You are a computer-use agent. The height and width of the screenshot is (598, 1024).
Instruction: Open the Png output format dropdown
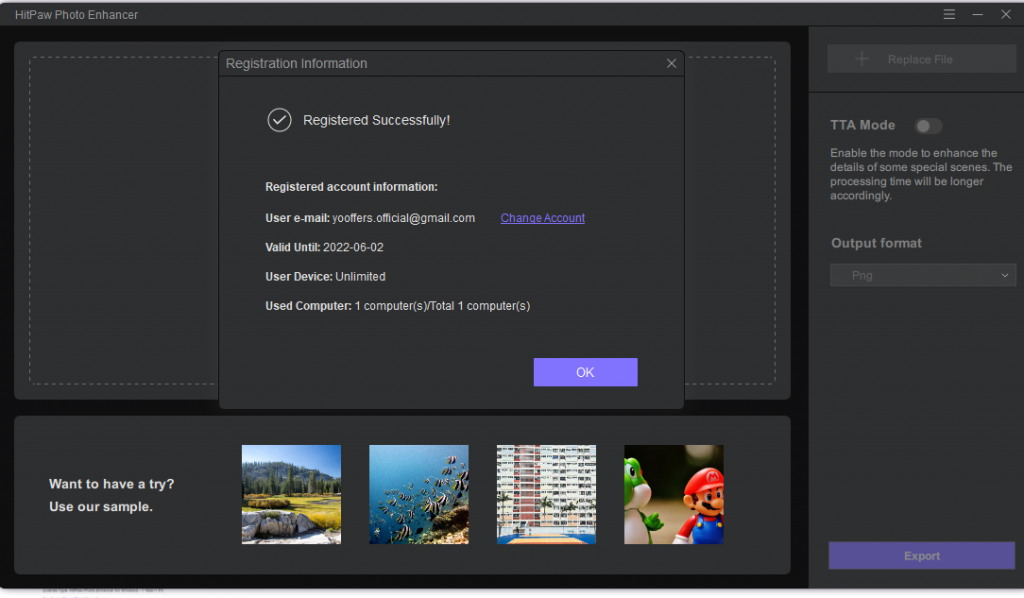[x=923, y=275]
